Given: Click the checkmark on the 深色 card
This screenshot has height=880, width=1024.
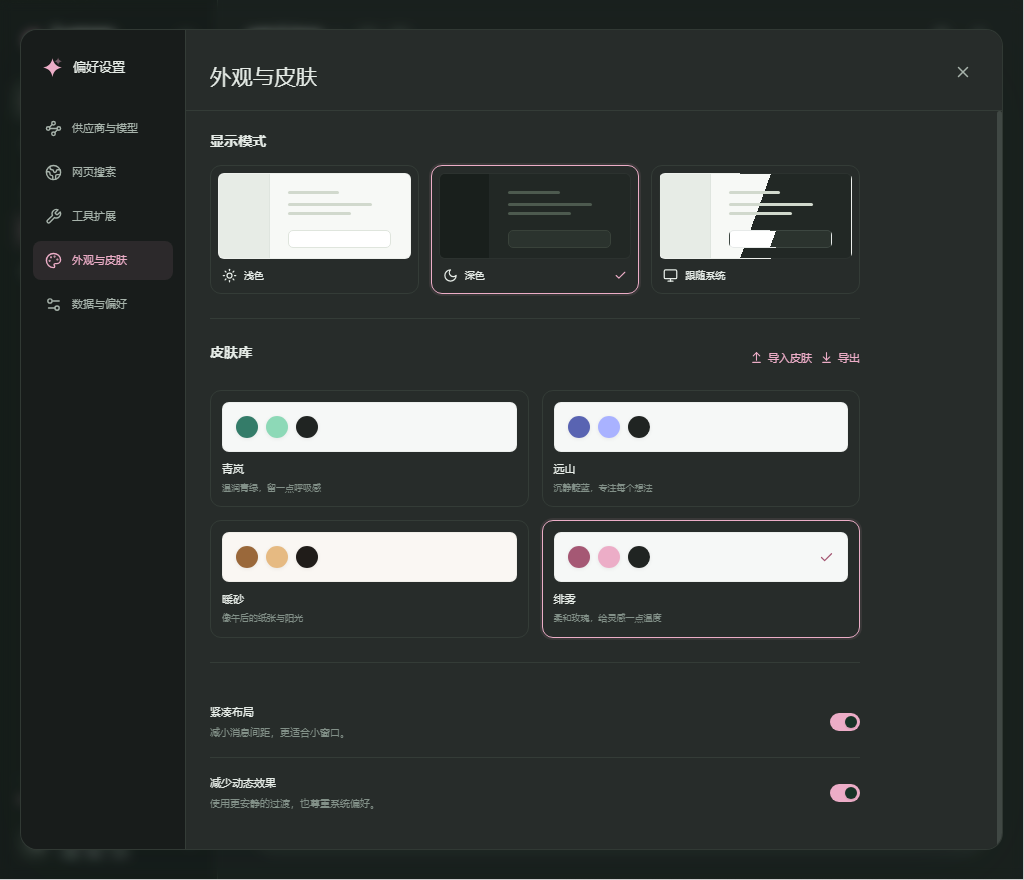Looking at the screenshot, I should 620,275.
